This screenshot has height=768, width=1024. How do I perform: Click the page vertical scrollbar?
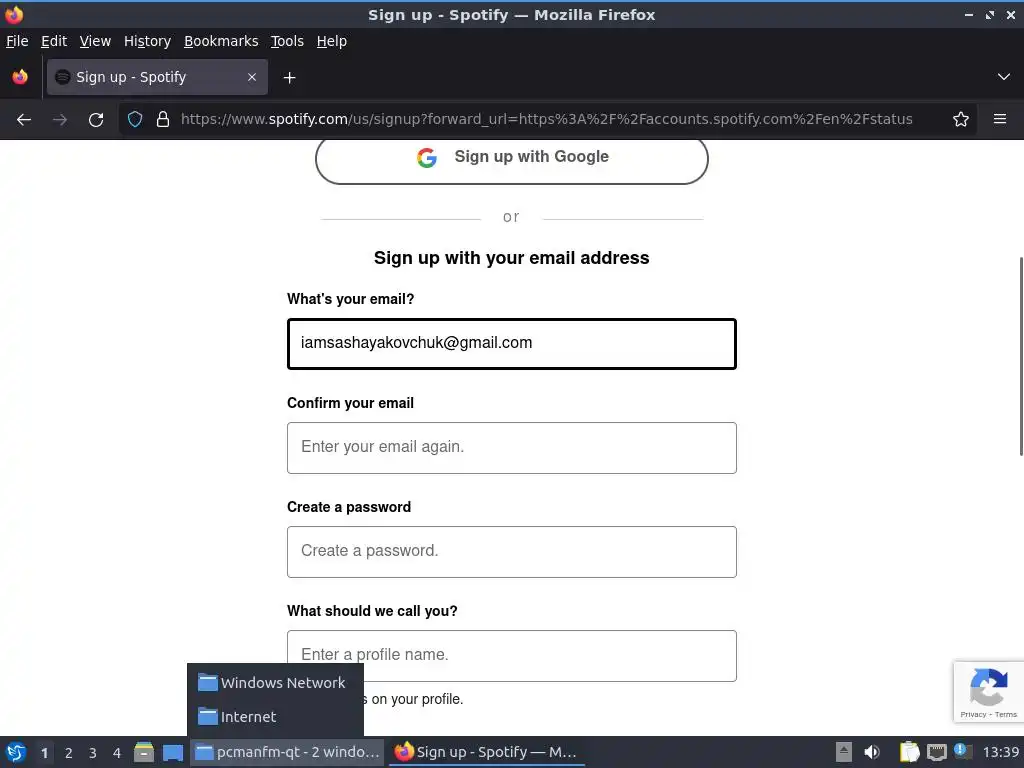click(x=1021, y=357)
